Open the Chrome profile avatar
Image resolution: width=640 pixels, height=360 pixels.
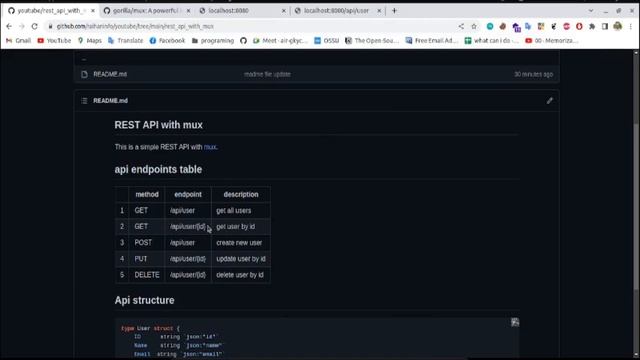[618, 26]
